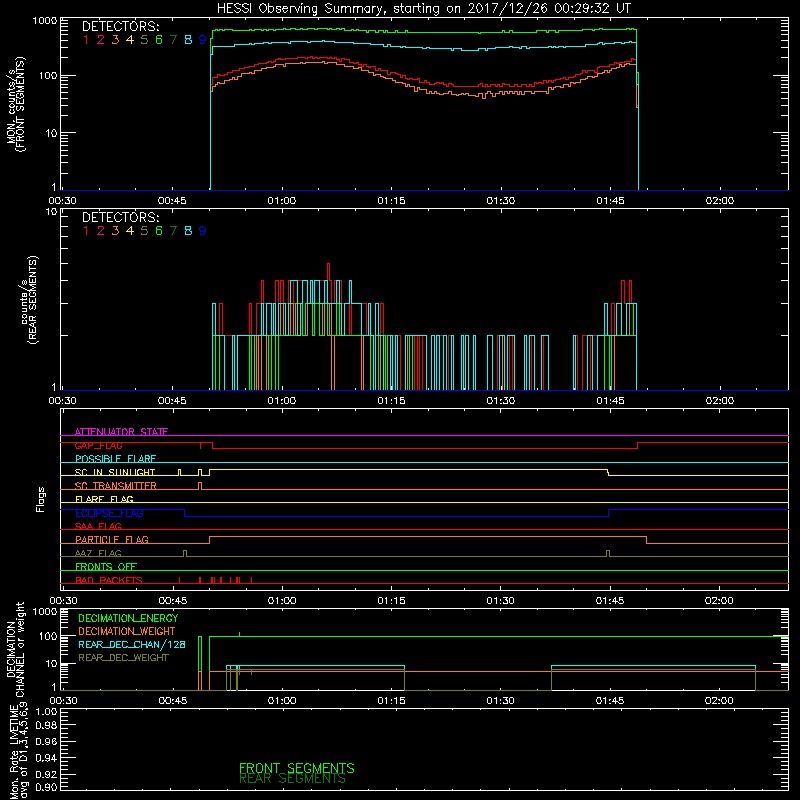This screenshot has height=800, width=800.
Task: Click the BAD_PACKETS flag label
Action: point(109,580)
